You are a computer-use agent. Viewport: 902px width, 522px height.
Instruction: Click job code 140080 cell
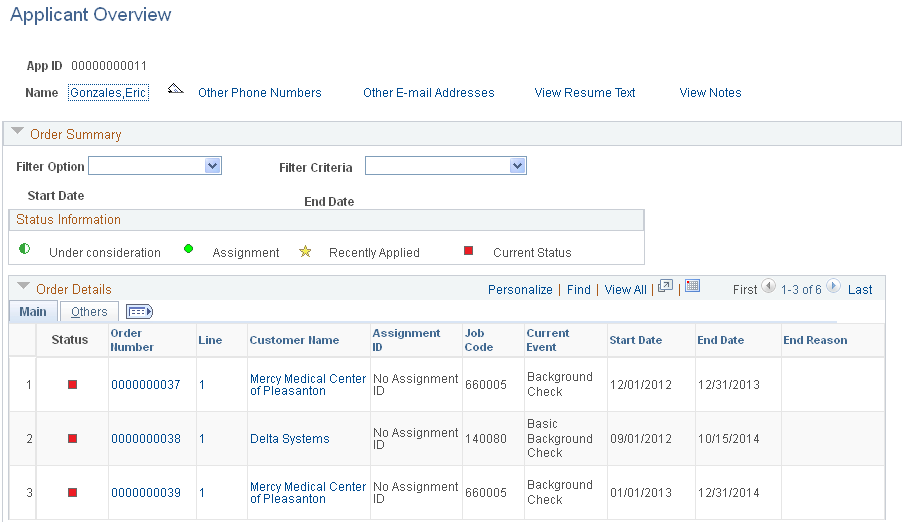click(486, 439)
